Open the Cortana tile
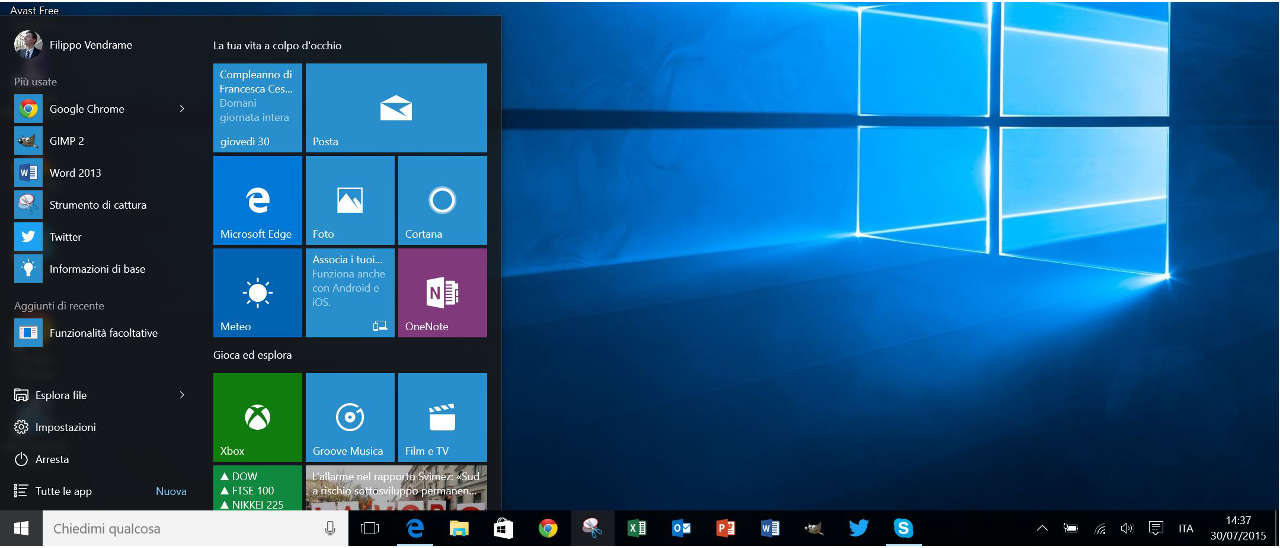 point(442,200)
